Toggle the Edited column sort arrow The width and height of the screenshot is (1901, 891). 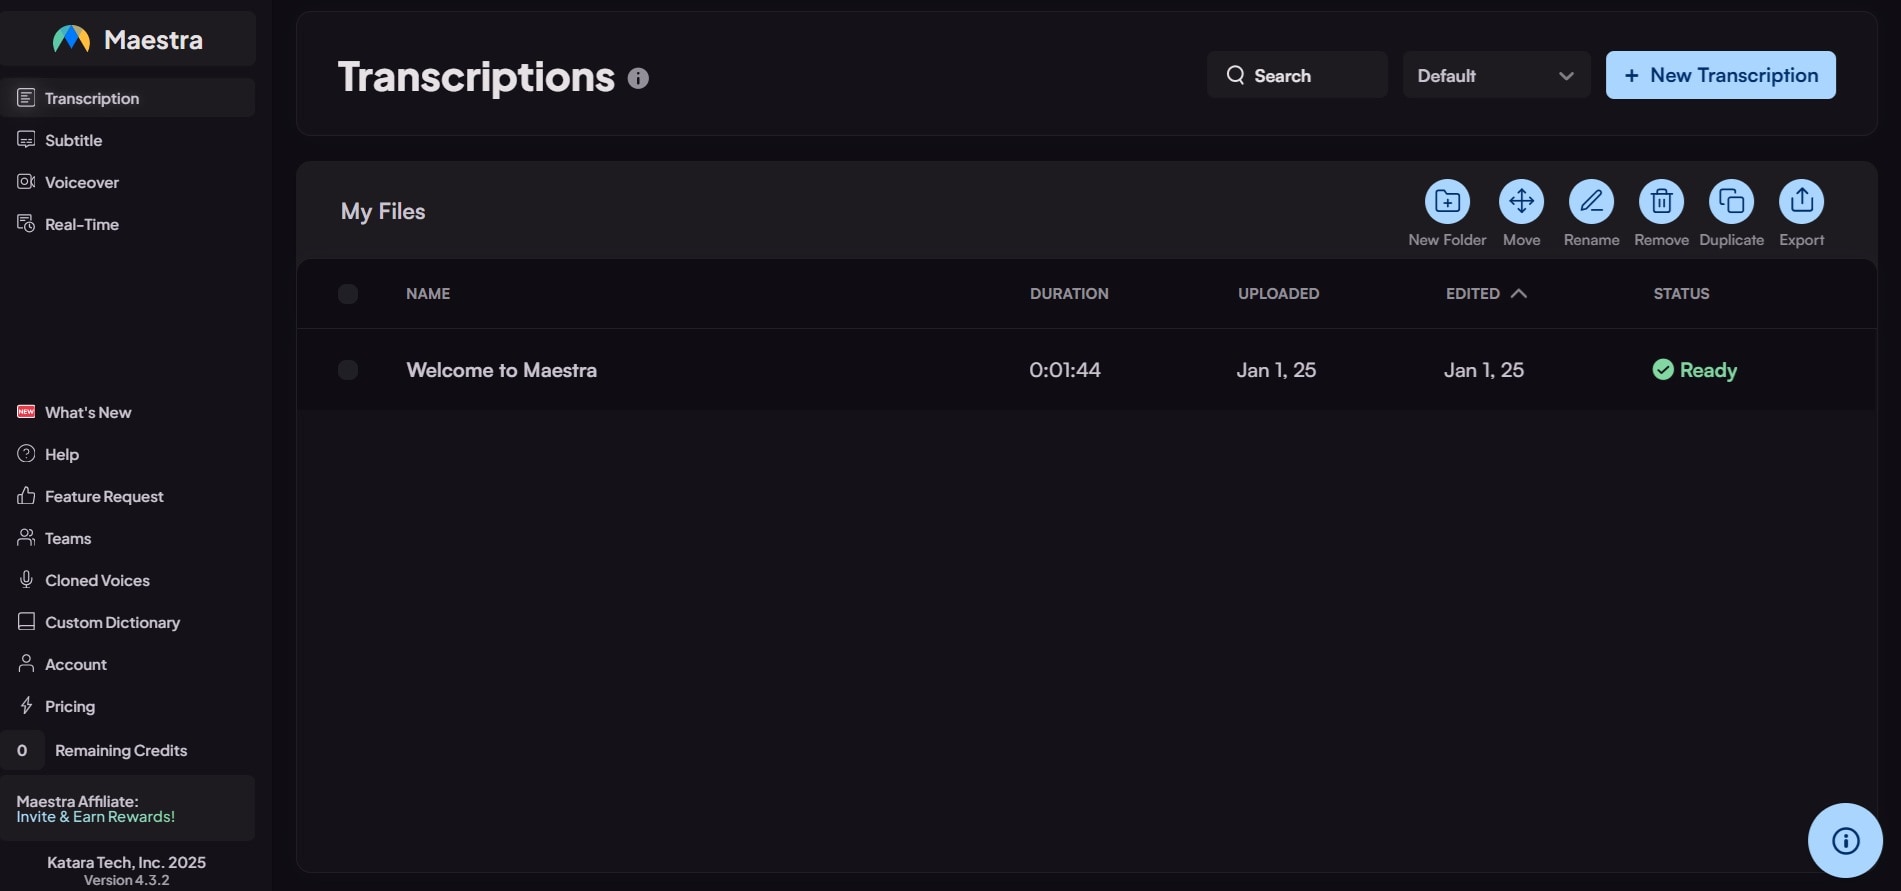(x=1518, y=293)
